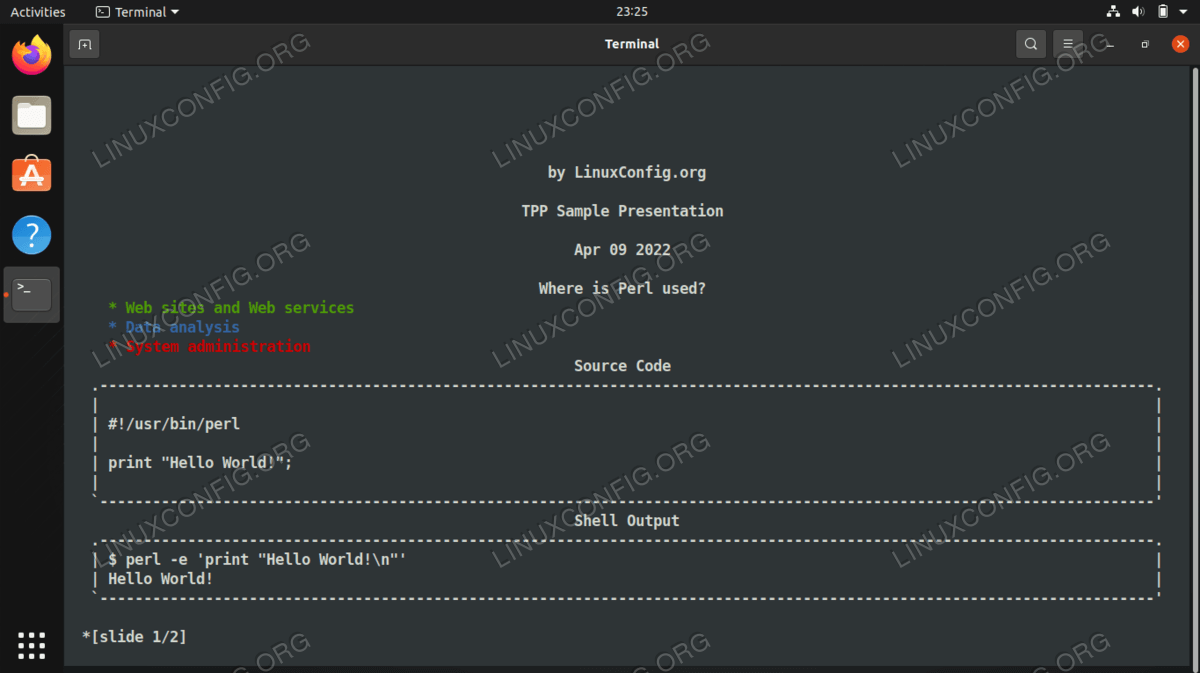1200x673 pixels.
Task: Close the Terminal window
Action: pyautogui.click(x=1180, y=44)
